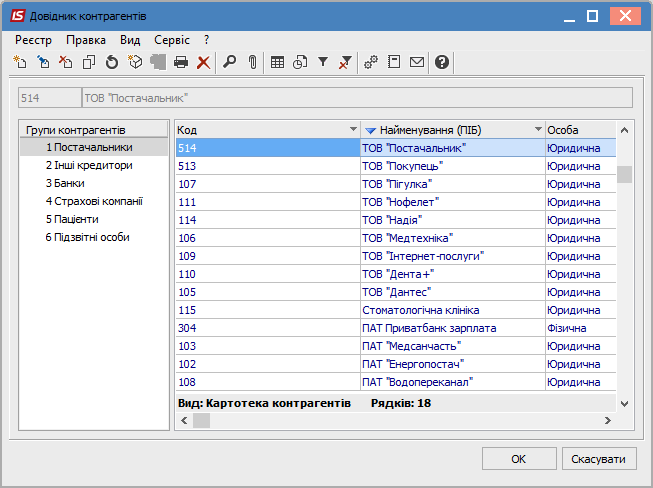Image resolution: width=653 pixels, height=488 pixels.
Task: Select row ТОВ "Покупець"
Action: coord(396,166)
